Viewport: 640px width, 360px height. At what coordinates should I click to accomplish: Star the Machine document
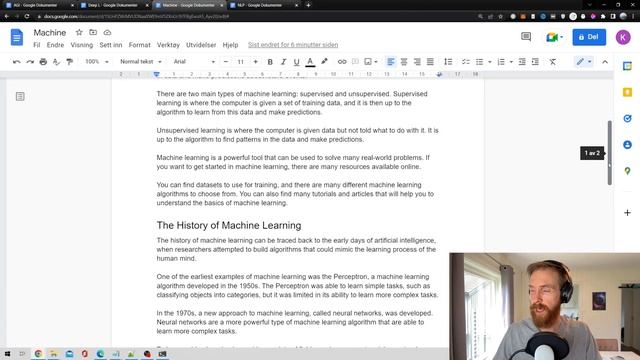click(x=79, y=32)
